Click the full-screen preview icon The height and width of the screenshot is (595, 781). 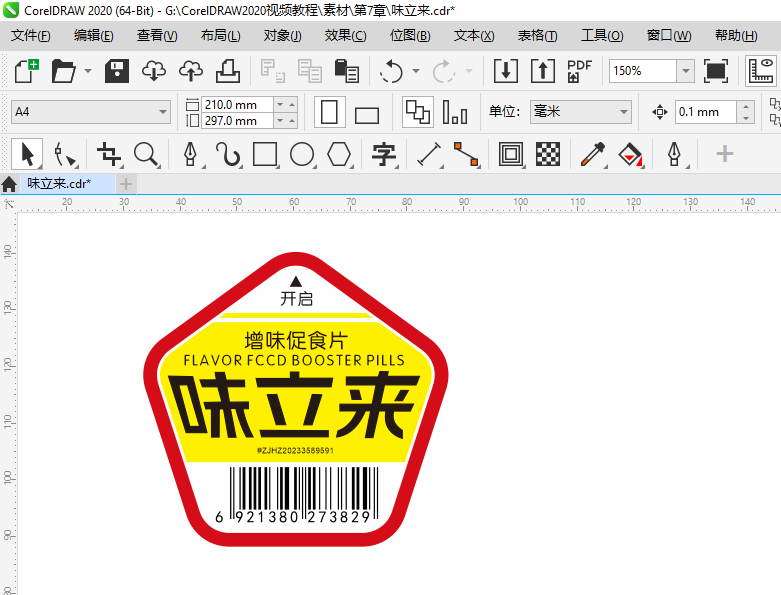click(716, 71)
